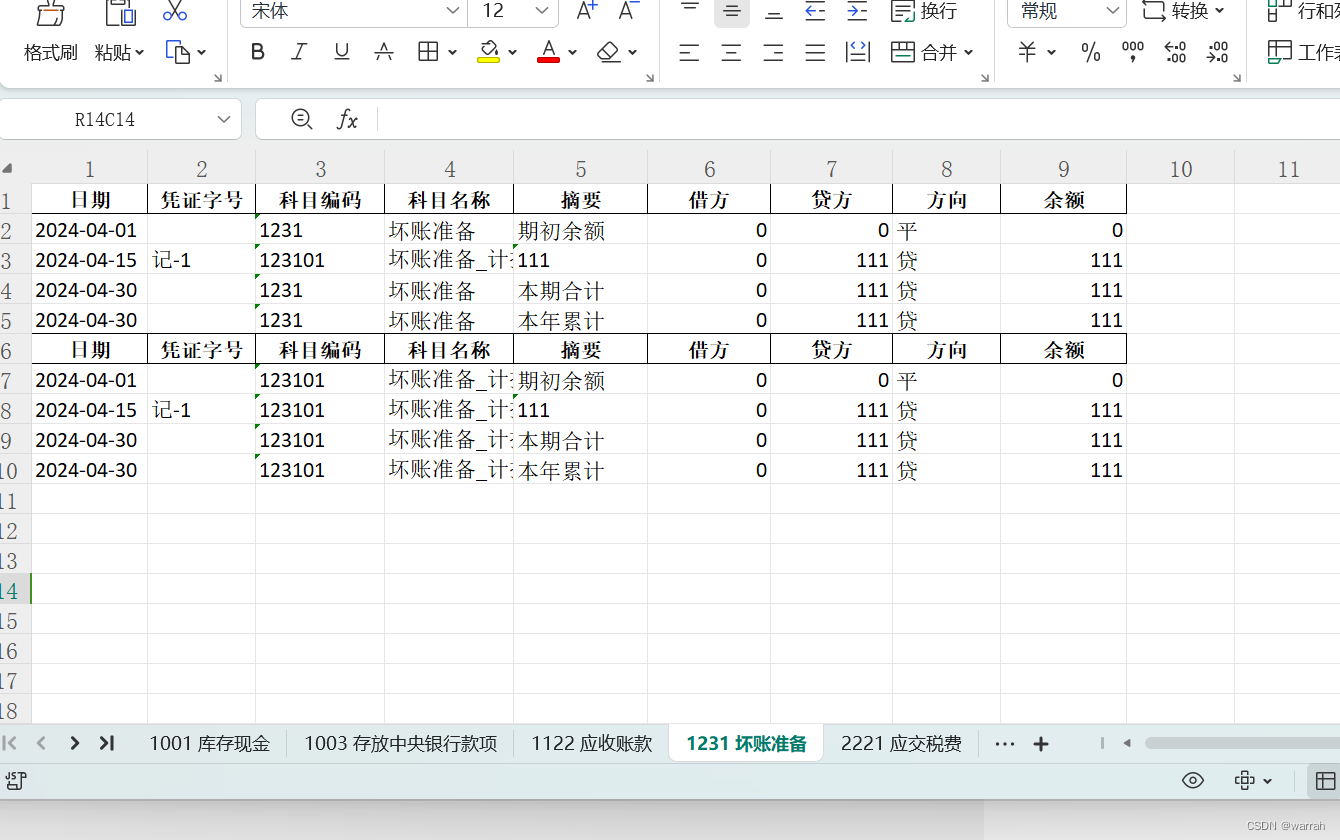Click the Cut scissors icon
The height and width of the screenshot is (840, 1340).
click(x=175, y=11)
